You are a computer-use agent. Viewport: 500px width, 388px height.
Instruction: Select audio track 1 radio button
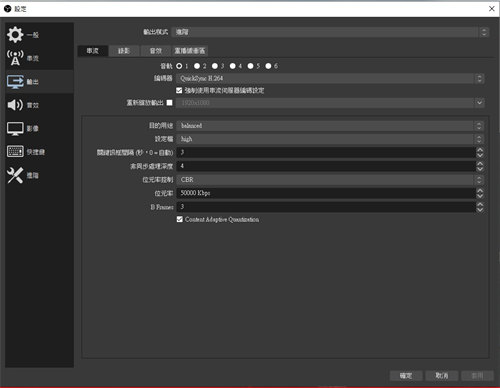tap(179, 66)
